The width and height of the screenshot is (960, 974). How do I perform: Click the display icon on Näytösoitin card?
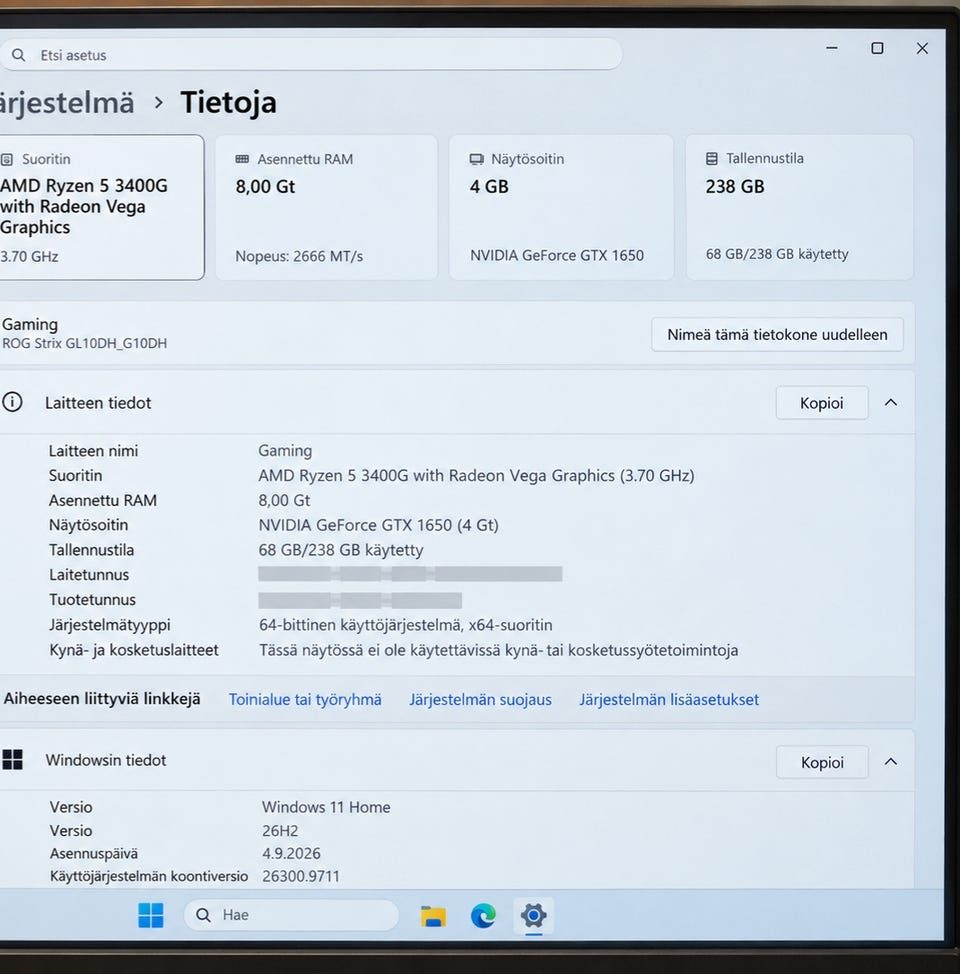pyautogui.click(x=477, y=159)
